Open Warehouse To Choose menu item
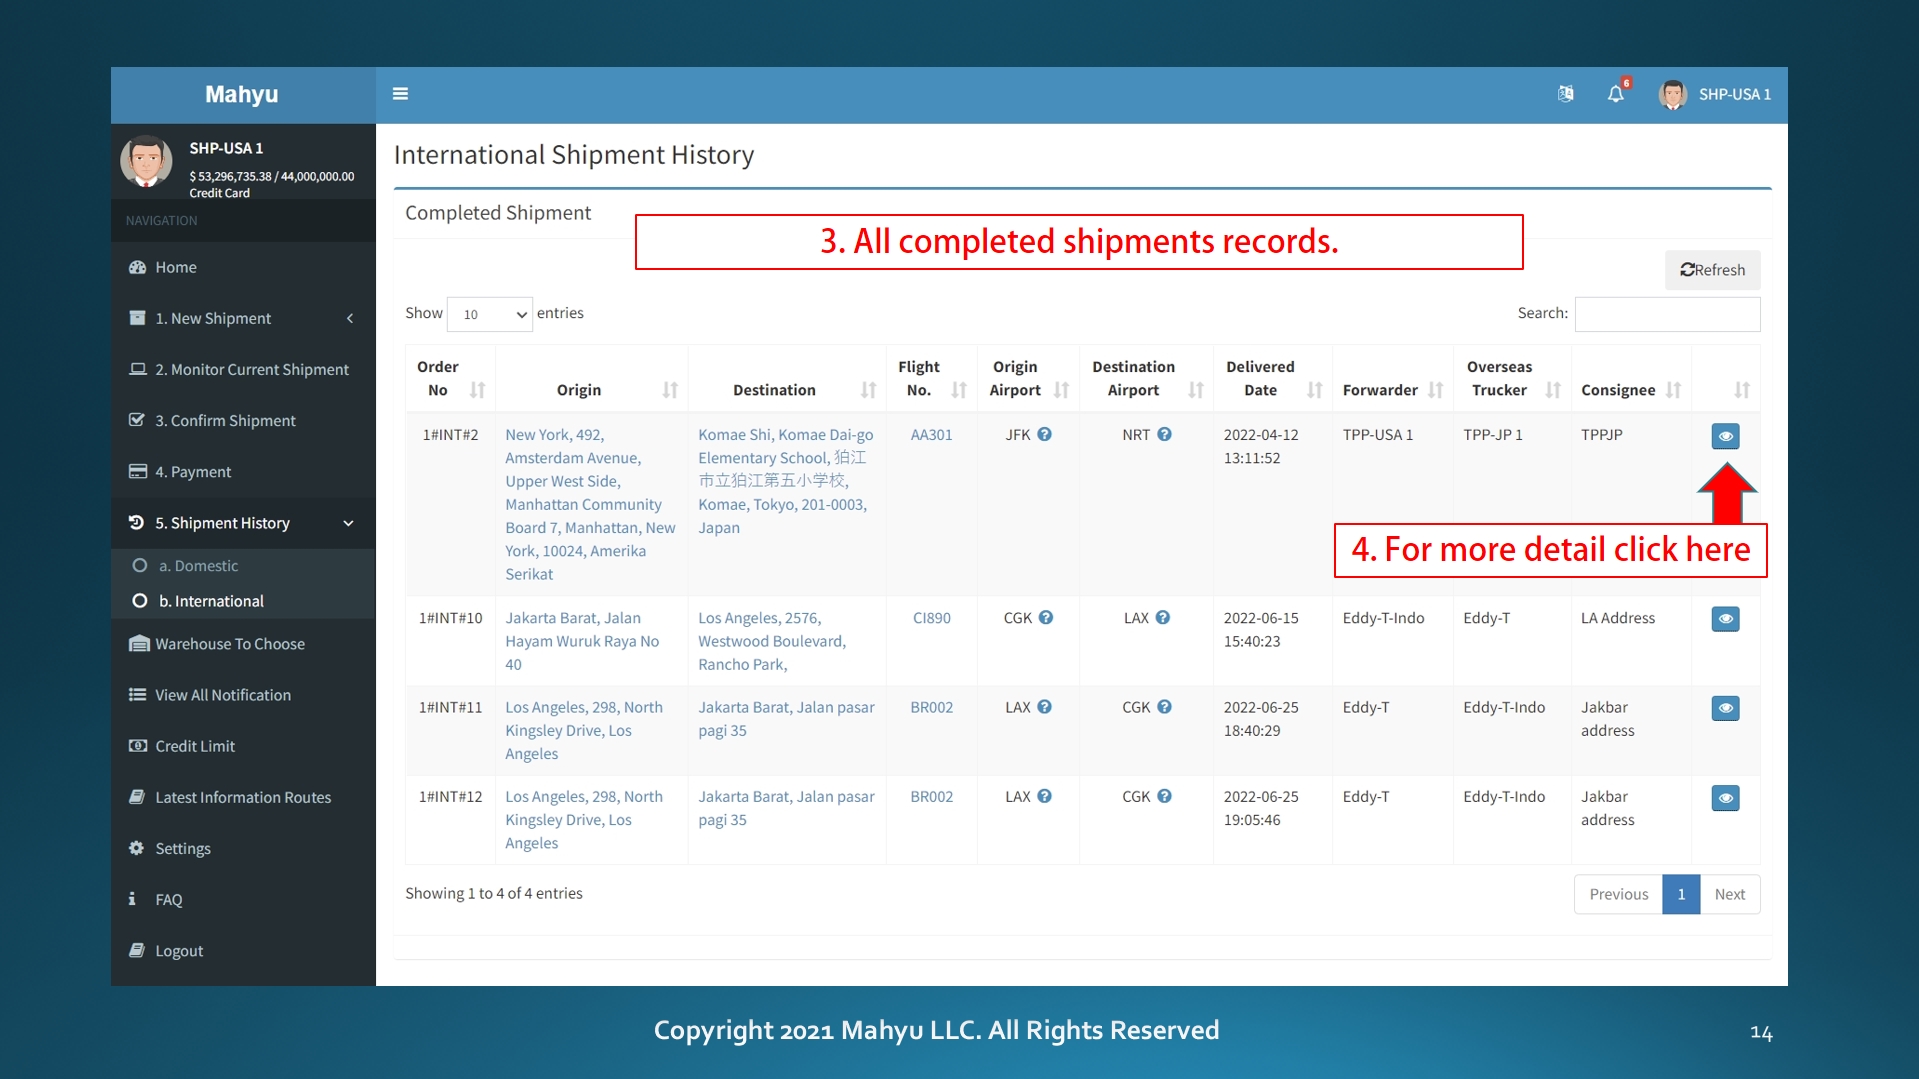 coord(243,644)
